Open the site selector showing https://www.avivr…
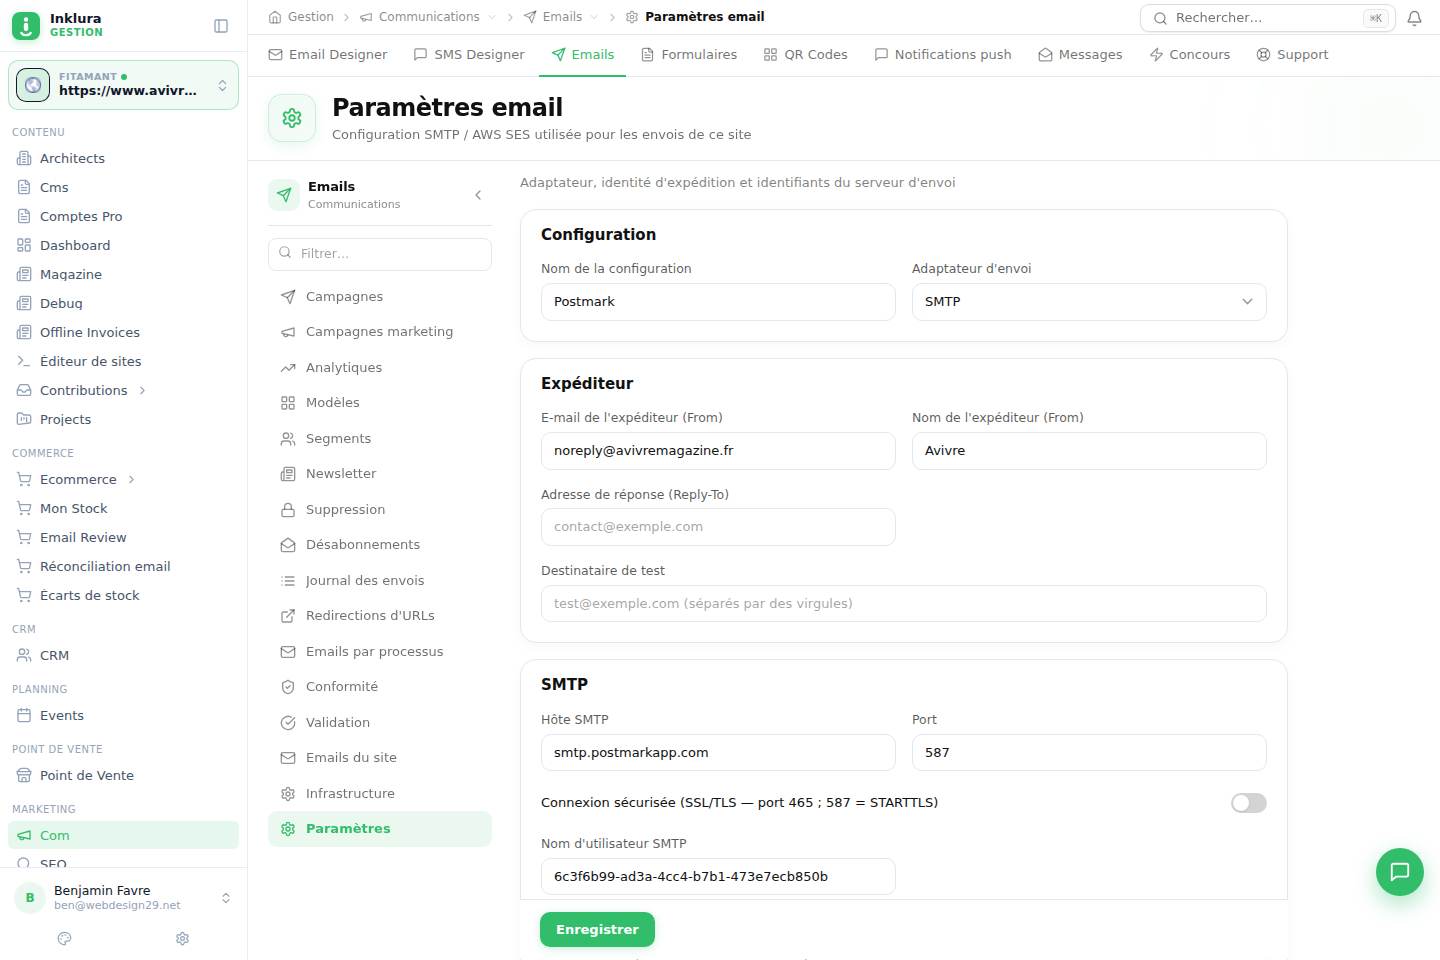Image resolution: width=1440 pixels, height=960 pixels. [123, 85]
